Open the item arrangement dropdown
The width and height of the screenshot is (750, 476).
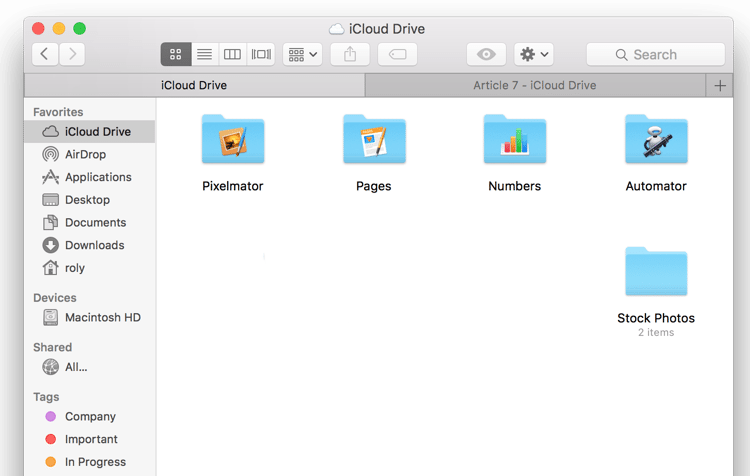point(302,54)
